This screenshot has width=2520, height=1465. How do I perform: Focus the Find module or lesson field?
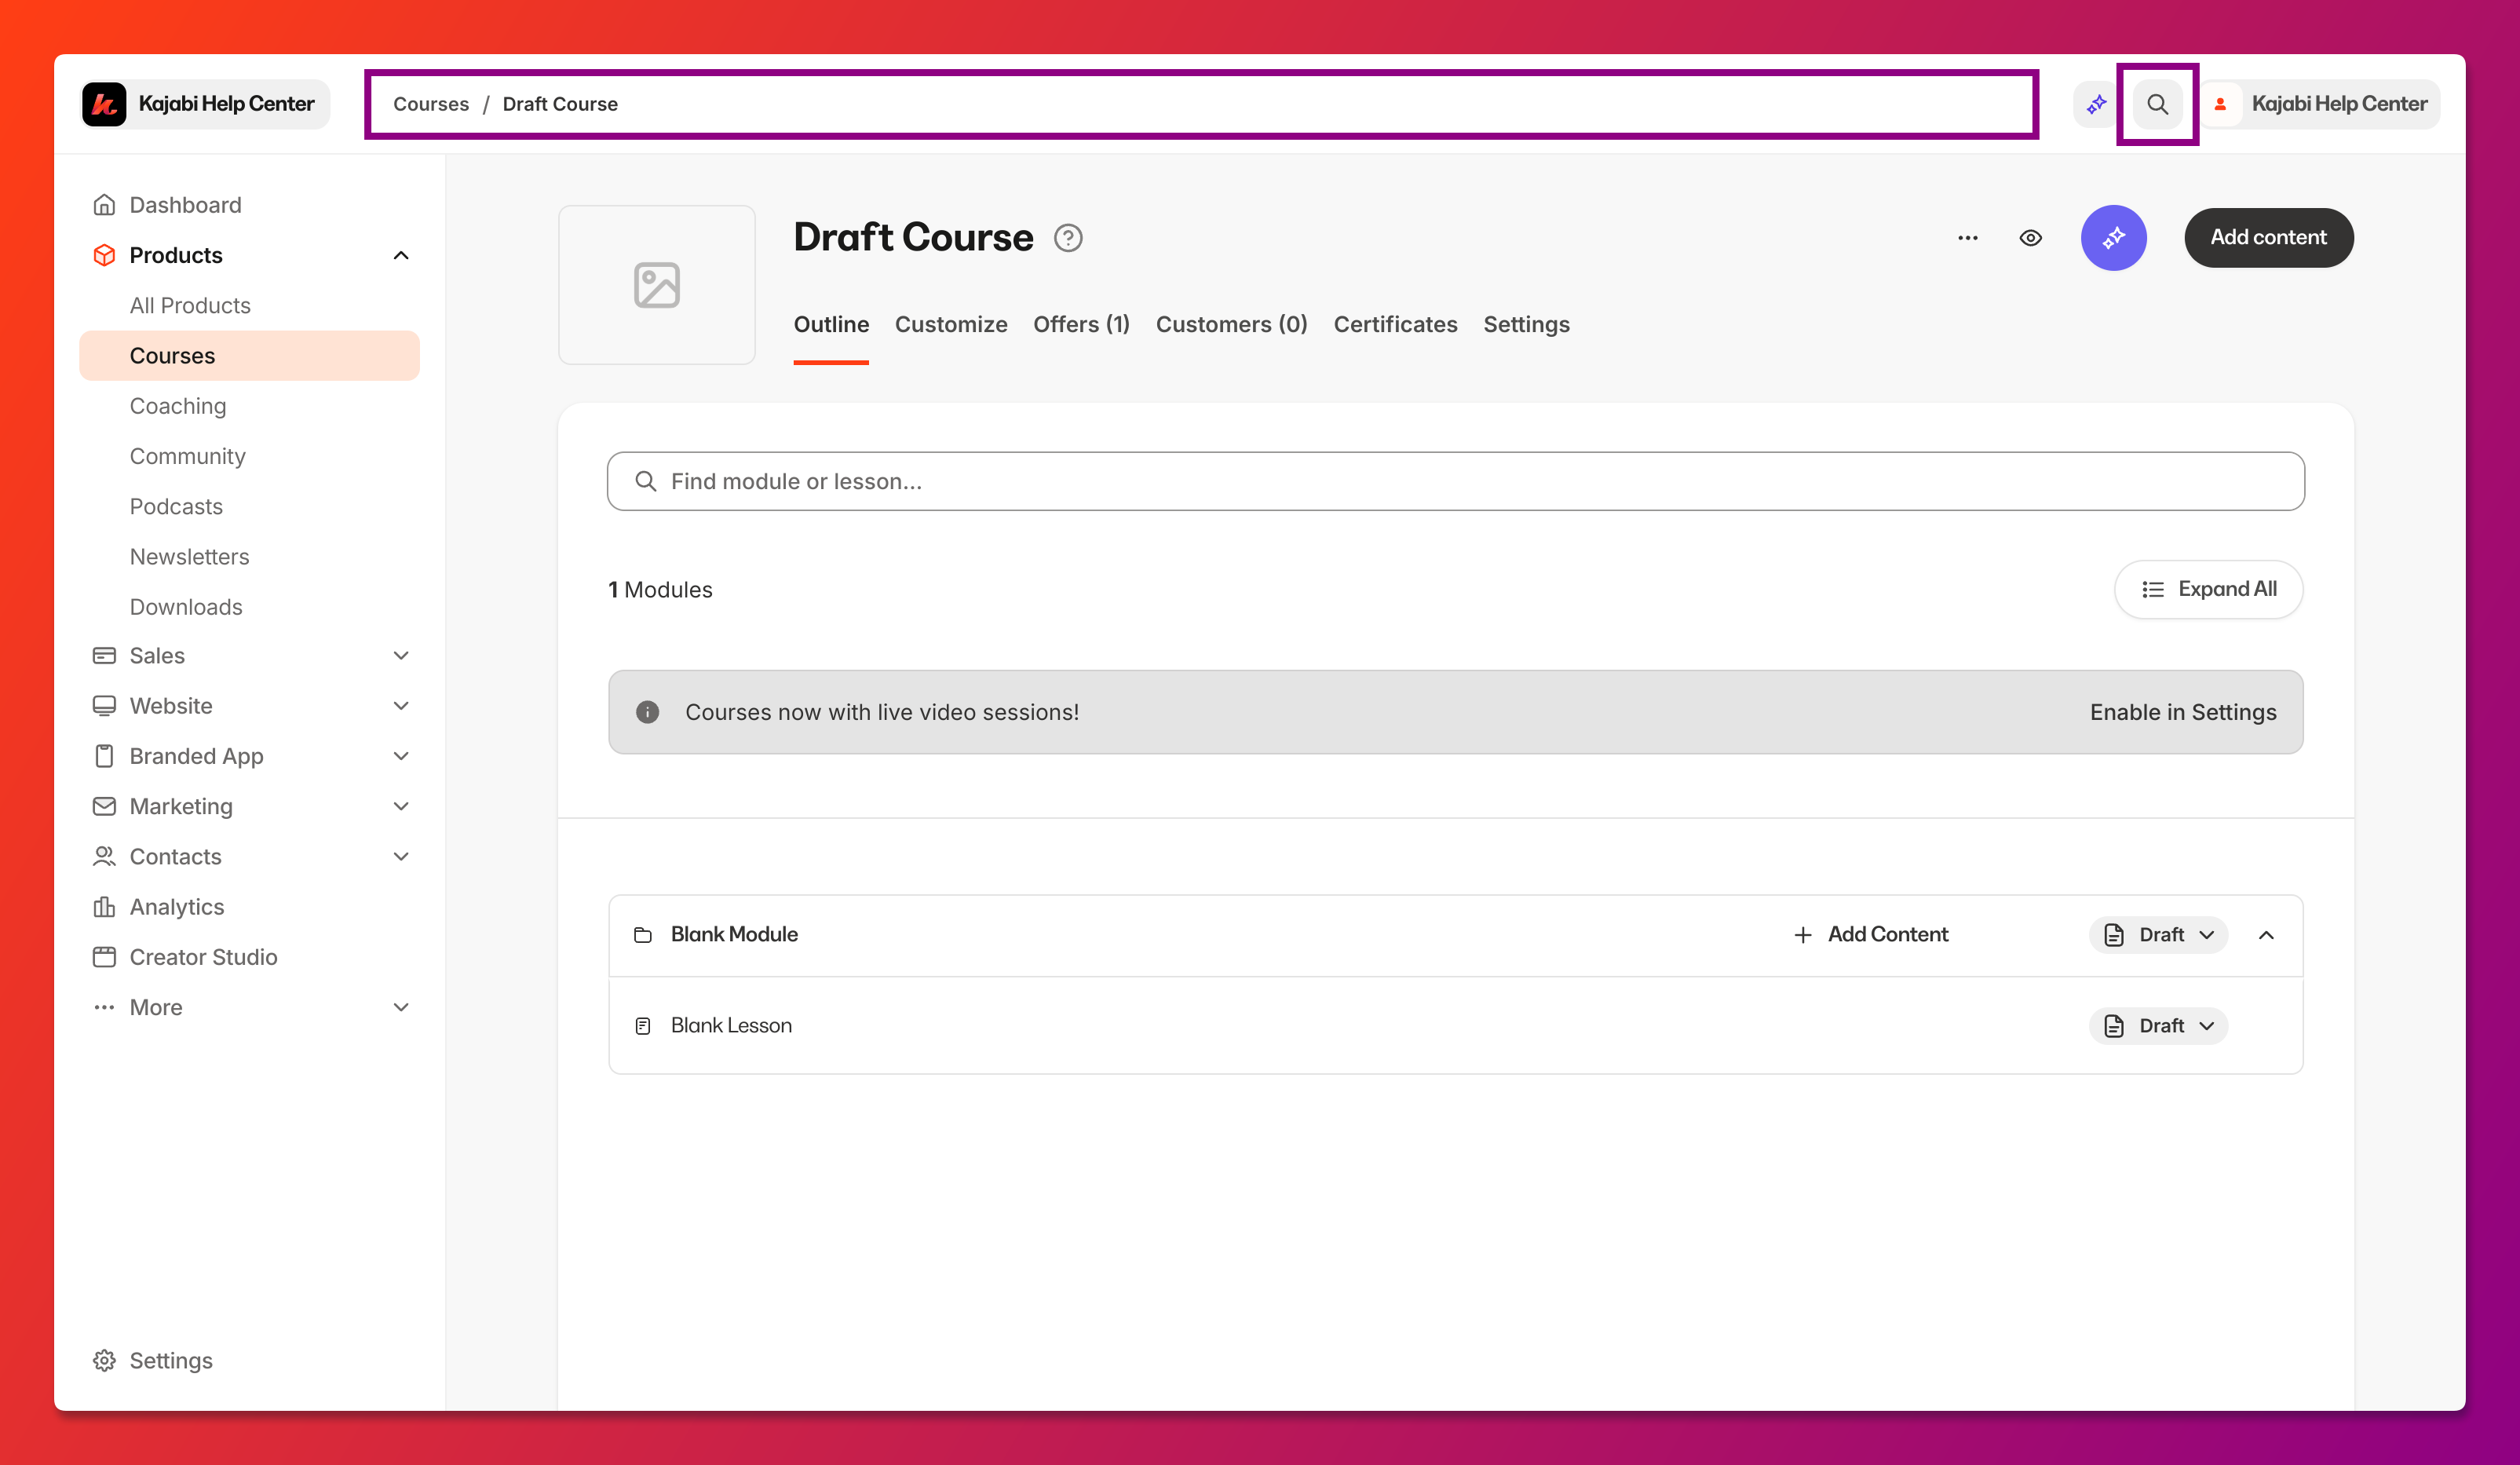click(x=1456, y=481)
